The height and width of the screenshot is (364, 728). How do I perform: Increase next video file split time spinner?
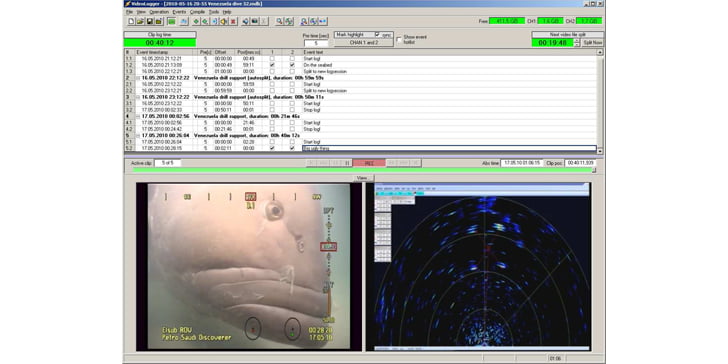click(577, 40)
